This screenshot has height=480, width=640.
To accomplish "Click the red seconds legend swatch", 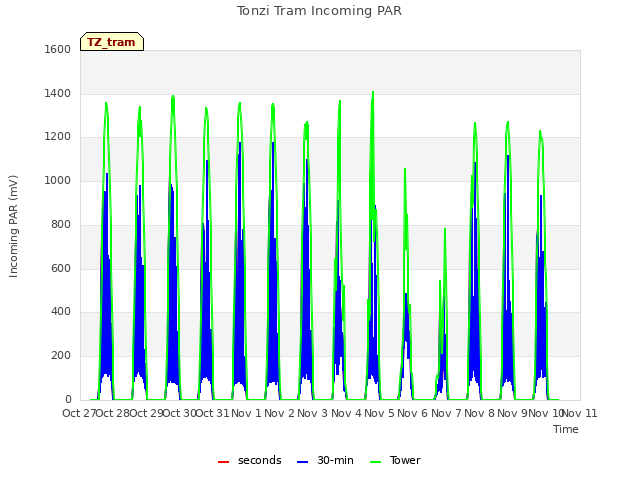I will 224,462.
